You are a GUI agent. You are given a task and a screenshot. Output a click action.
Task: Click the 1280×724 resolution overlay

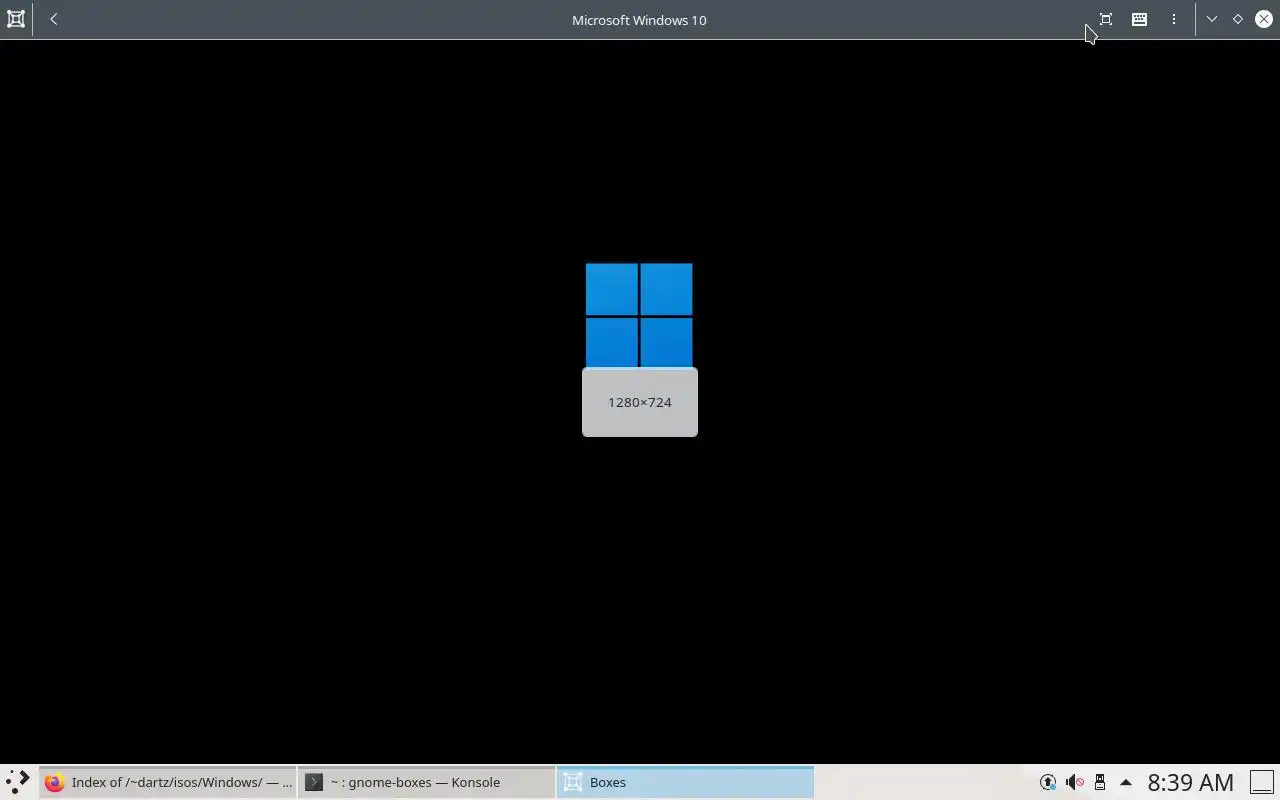pos(640,402)
